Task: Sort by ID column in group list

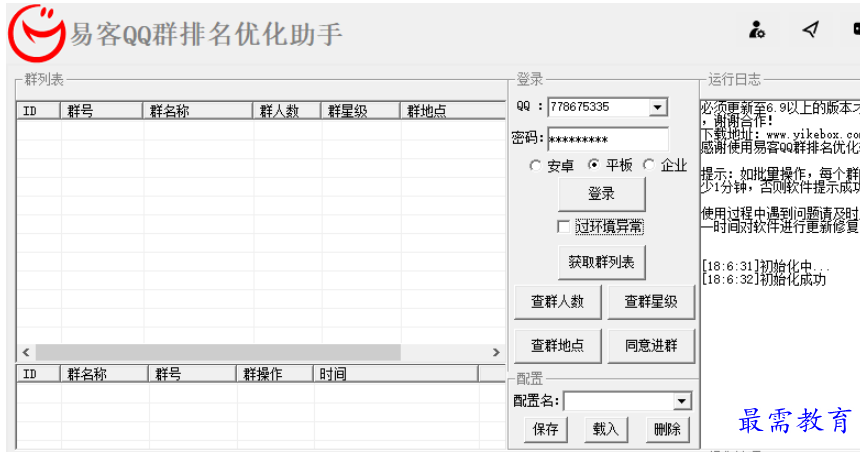Action: coord(38,111)
